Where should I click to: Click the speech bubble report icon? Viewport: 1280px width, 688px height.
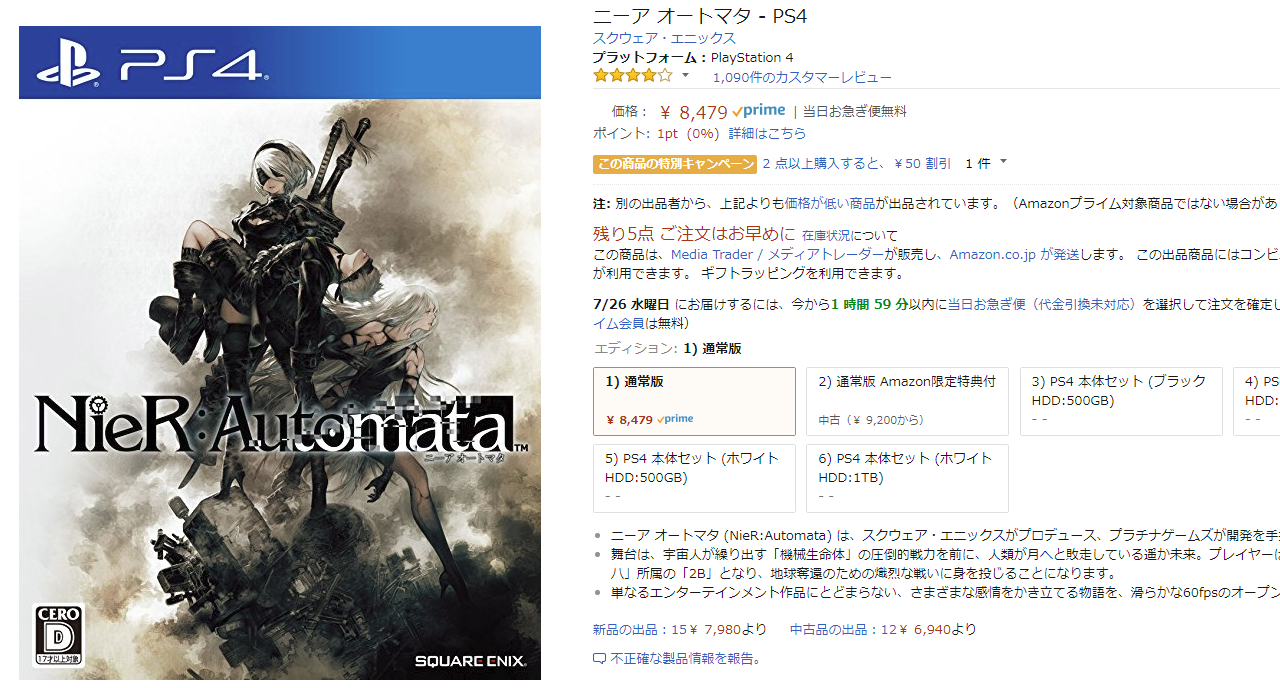[x=599, y=659]
